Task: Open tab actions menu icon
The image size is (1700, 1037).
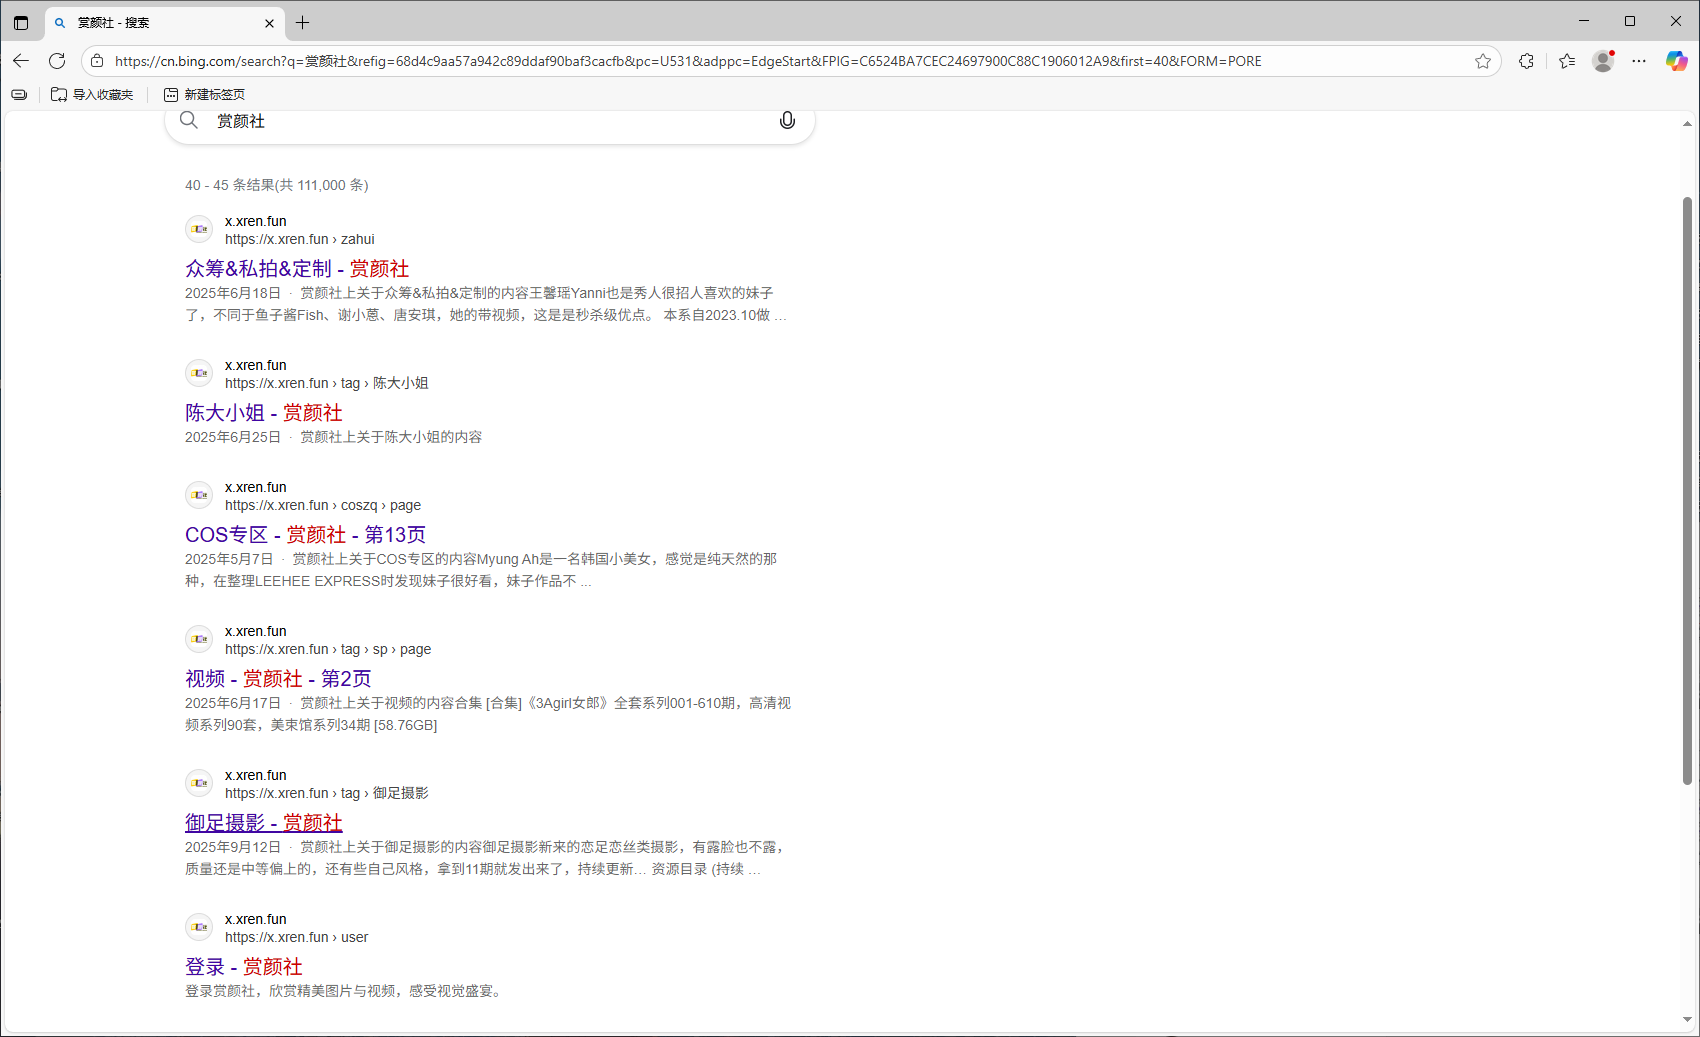Action: [21, 22]
